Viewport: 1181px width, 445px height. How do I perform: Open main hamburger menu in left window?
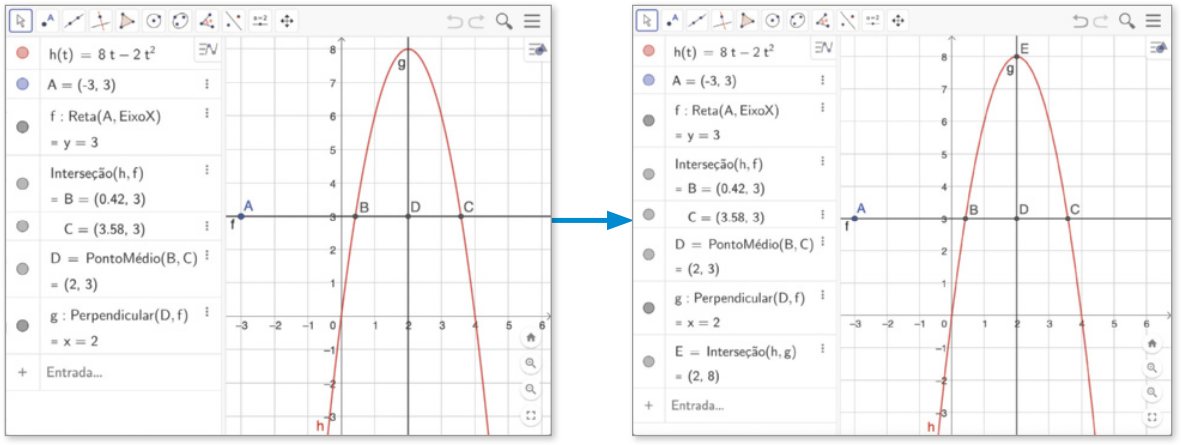pos(533,21)
